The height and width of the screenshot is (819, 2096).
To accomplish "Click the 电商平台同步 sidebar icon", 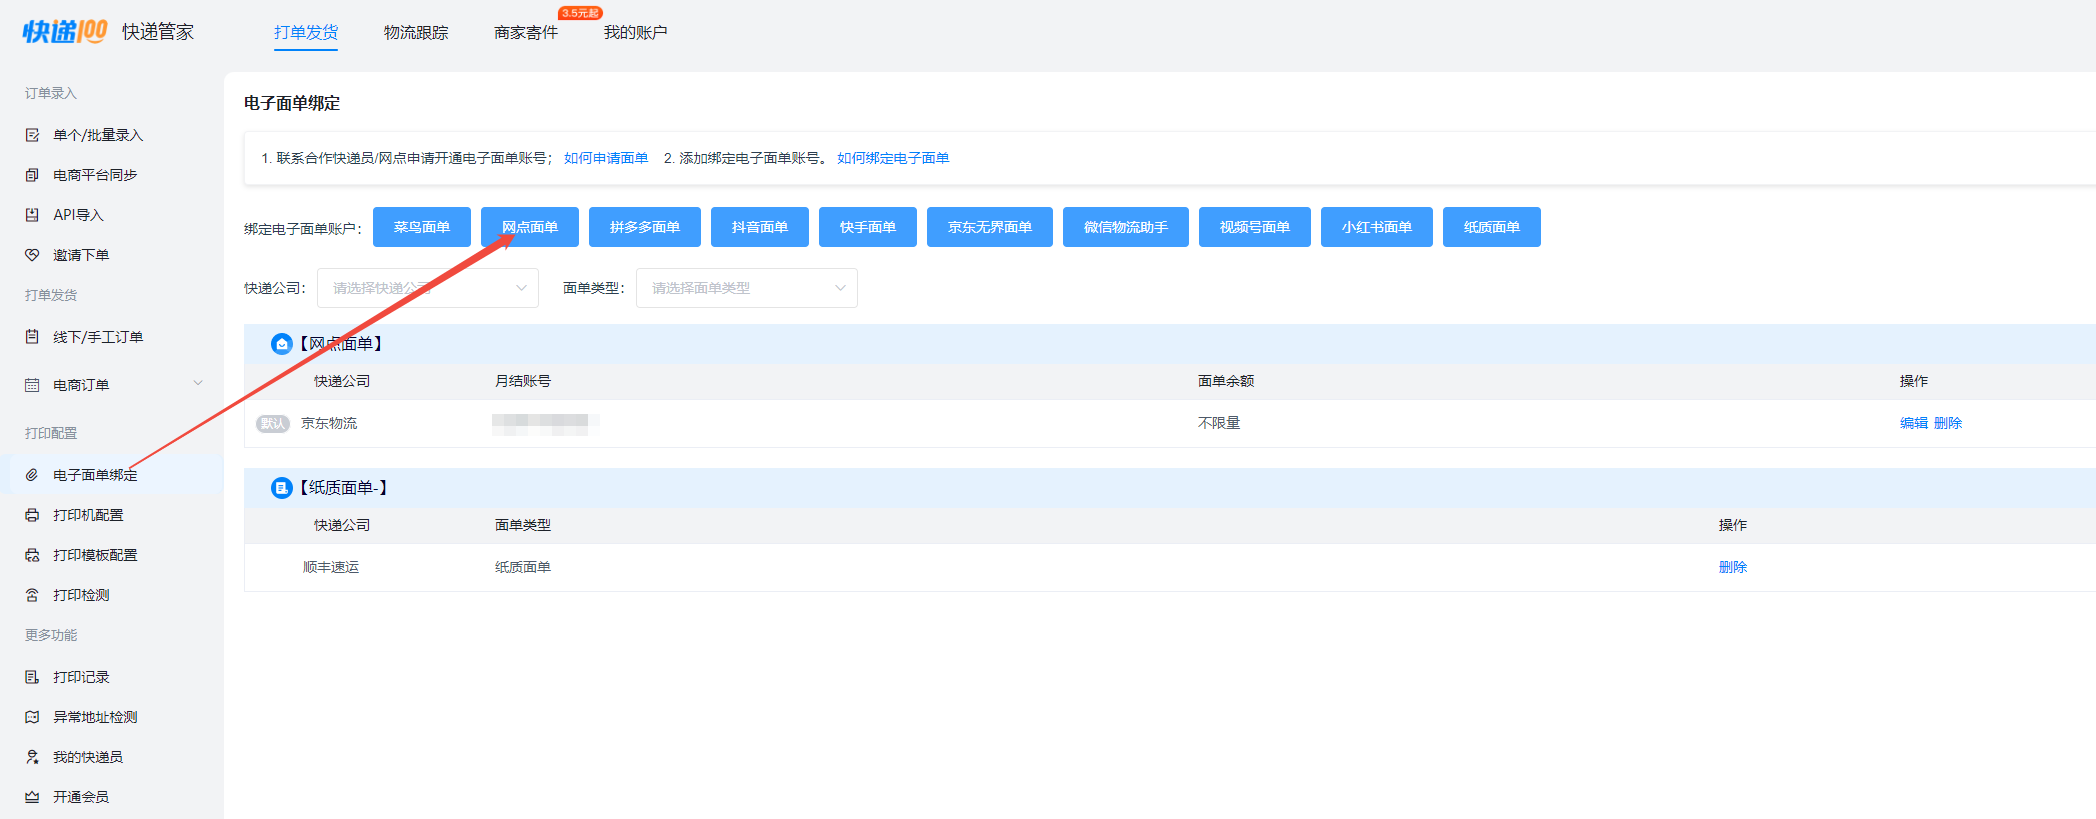I will pyautogui.click(x=32, y=175).
